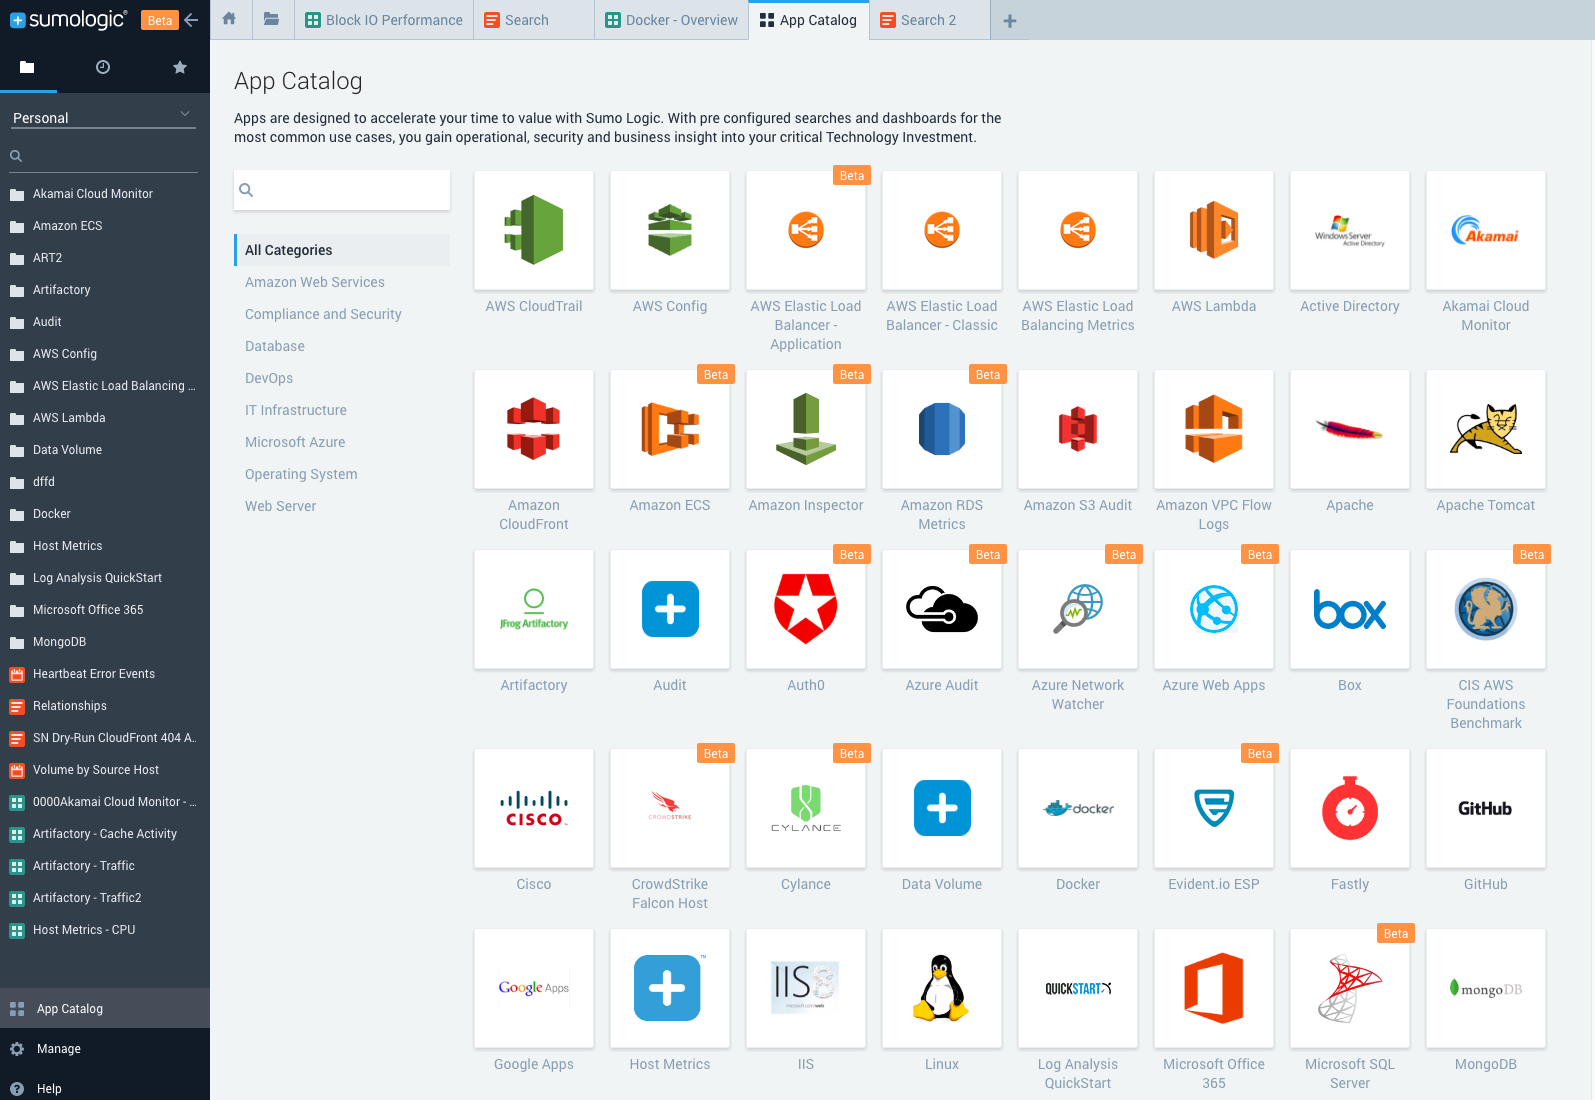This screenshot has width=1595, height=1100.
Task: Switch to the Search 2 tab
Action: (x=930, y=20)
